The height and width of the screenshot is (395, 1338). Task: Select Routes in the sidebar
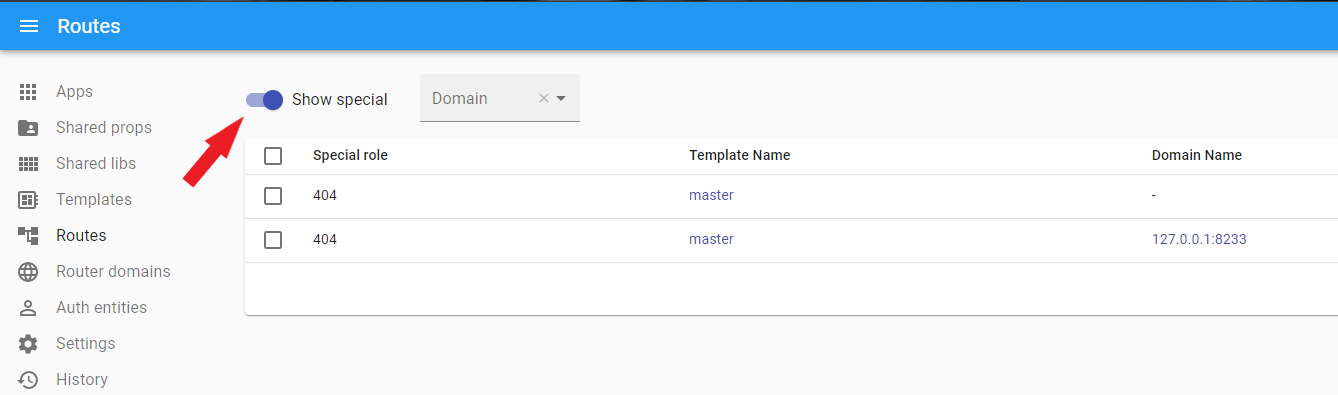coord(81,236)
